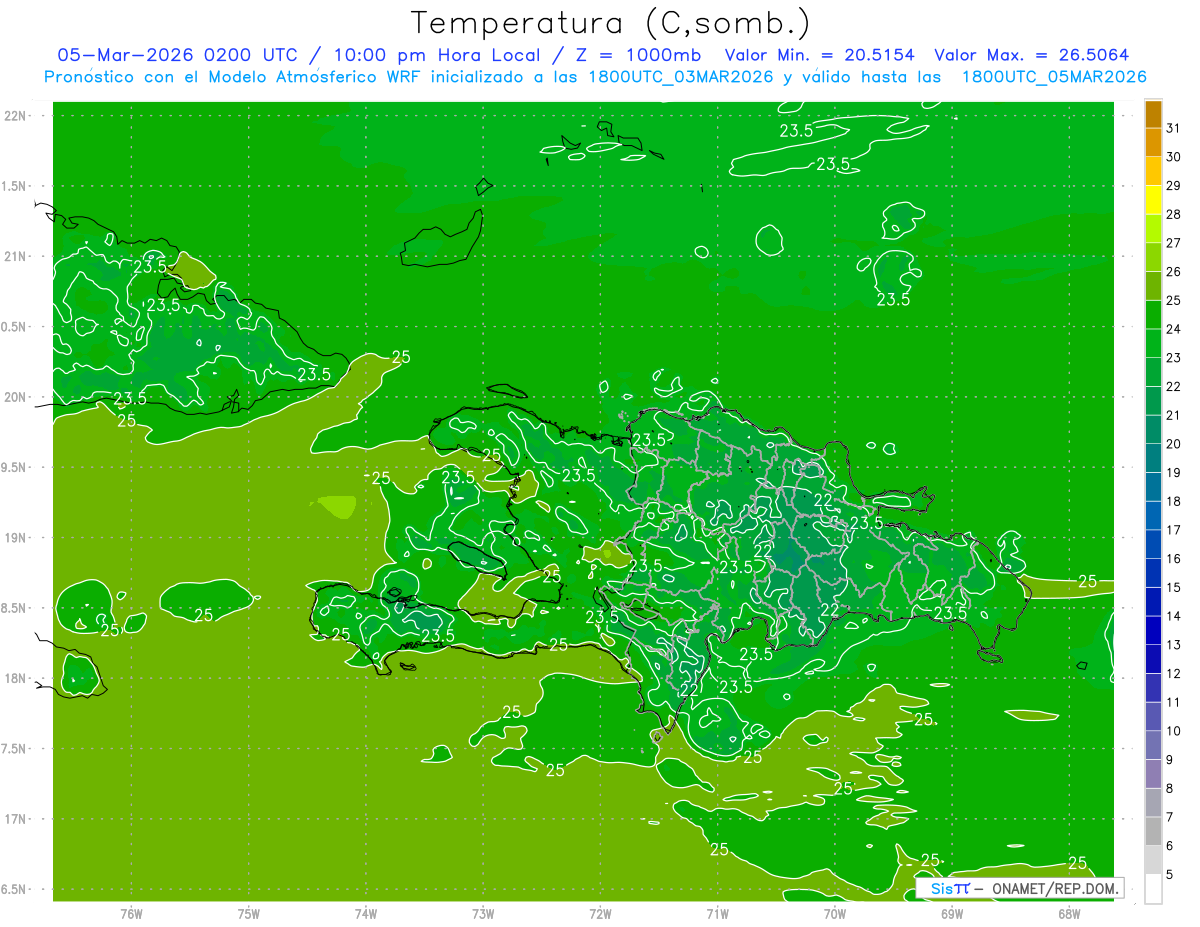Click the "17" label on color scale
This screenshot has height=927, width=1200.
coord(1174,530)
